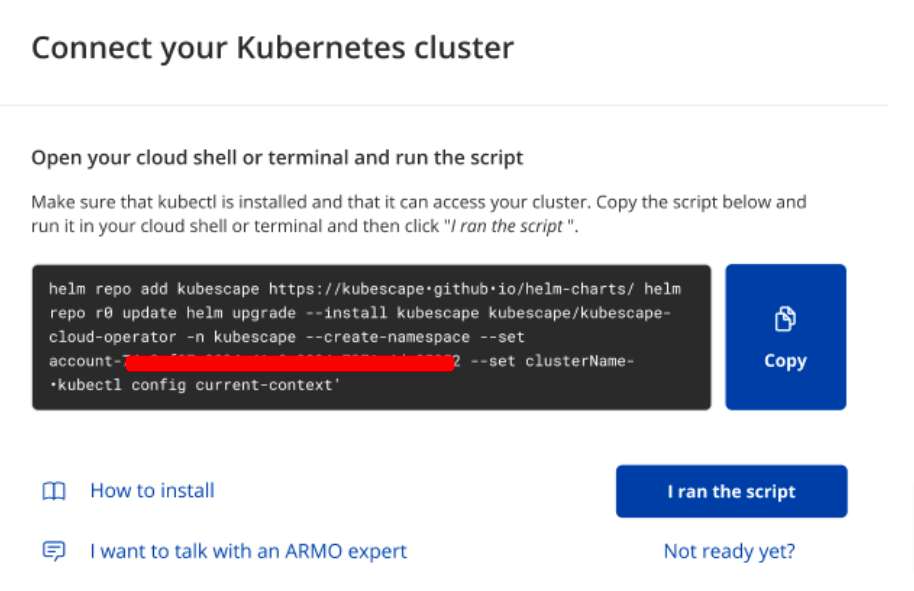Click the --create-namespace flag in the script

pyautogui.click(x=388, y=337)
